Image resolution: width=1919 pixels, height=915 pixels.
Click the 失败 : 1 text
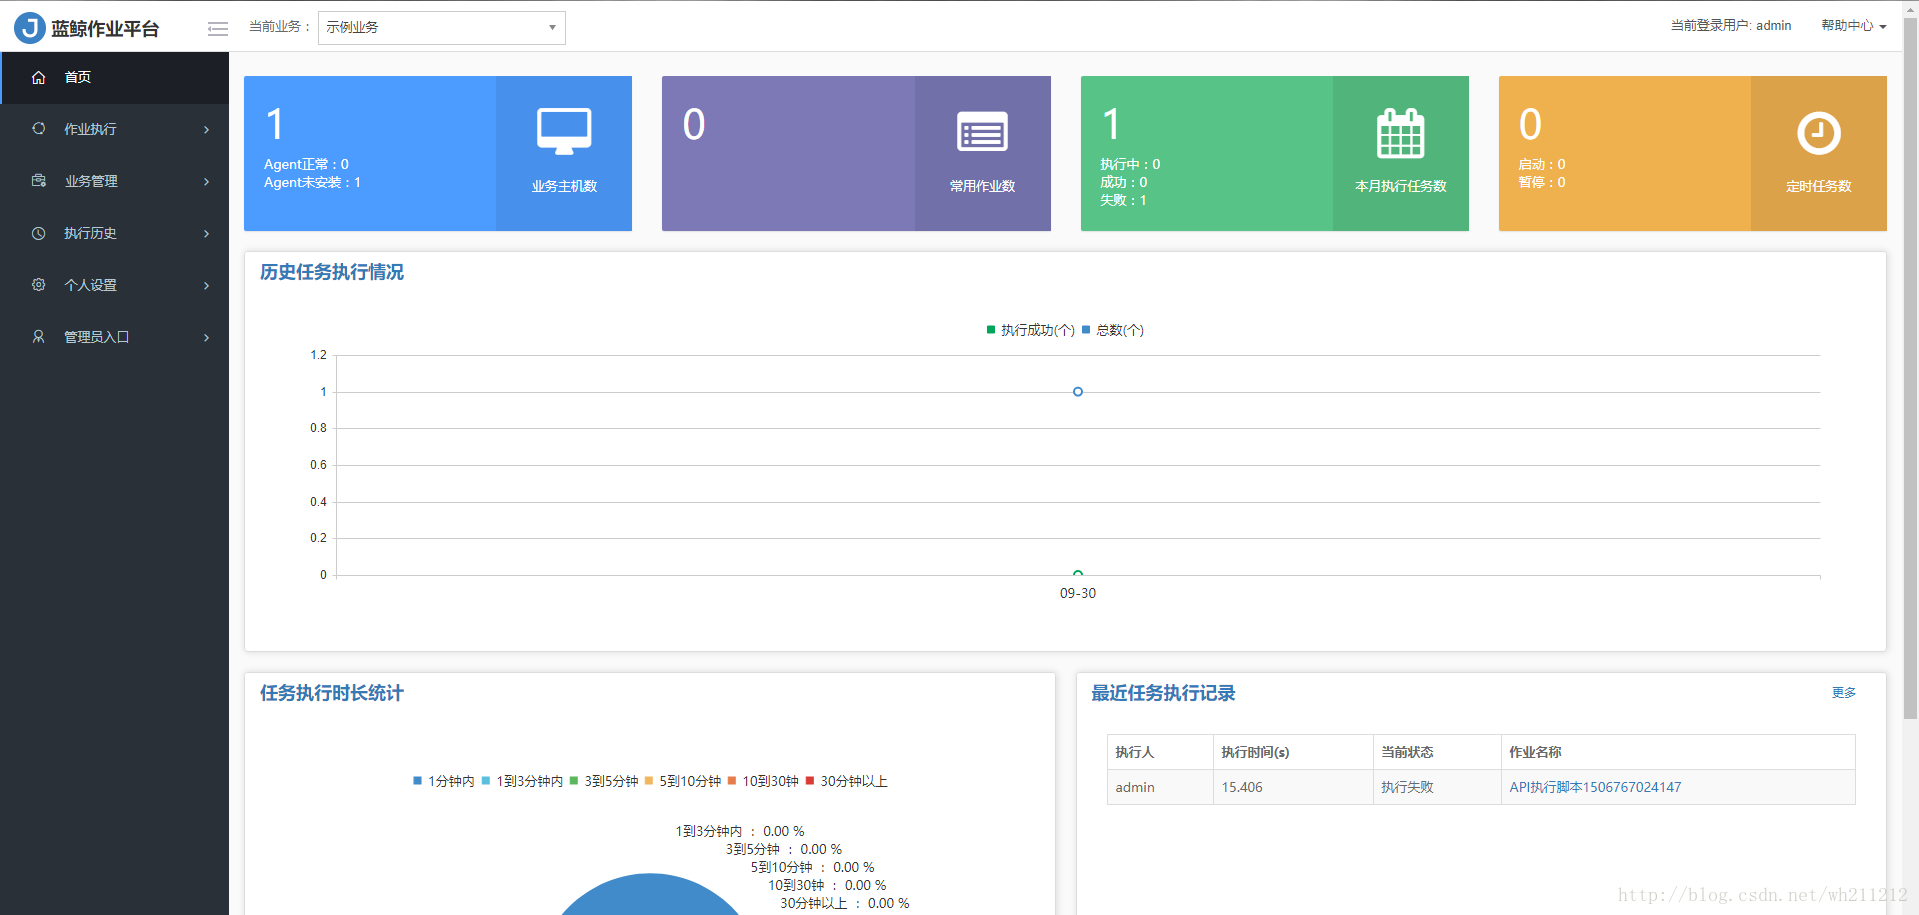[1123, 200]
